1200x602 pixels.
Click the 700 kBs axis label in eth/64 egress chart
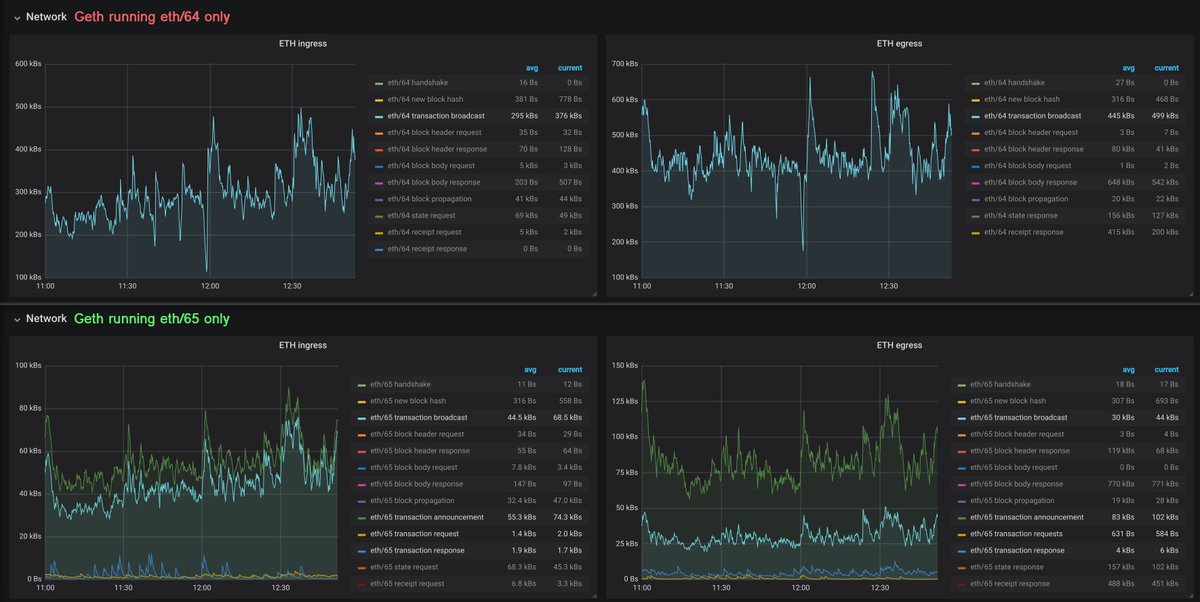click(623, 64)
